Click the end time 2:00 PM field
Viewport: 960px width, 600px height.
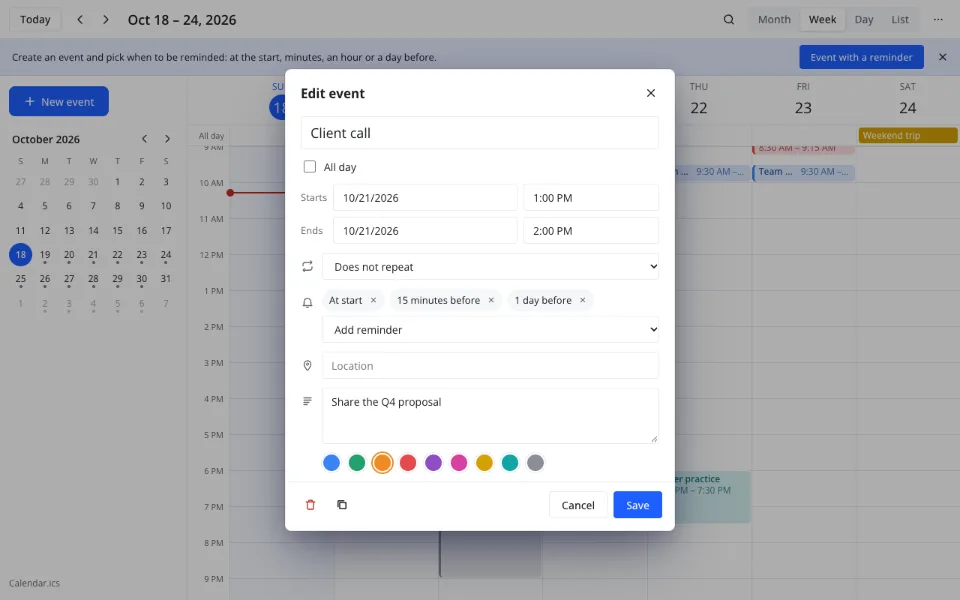591,231
